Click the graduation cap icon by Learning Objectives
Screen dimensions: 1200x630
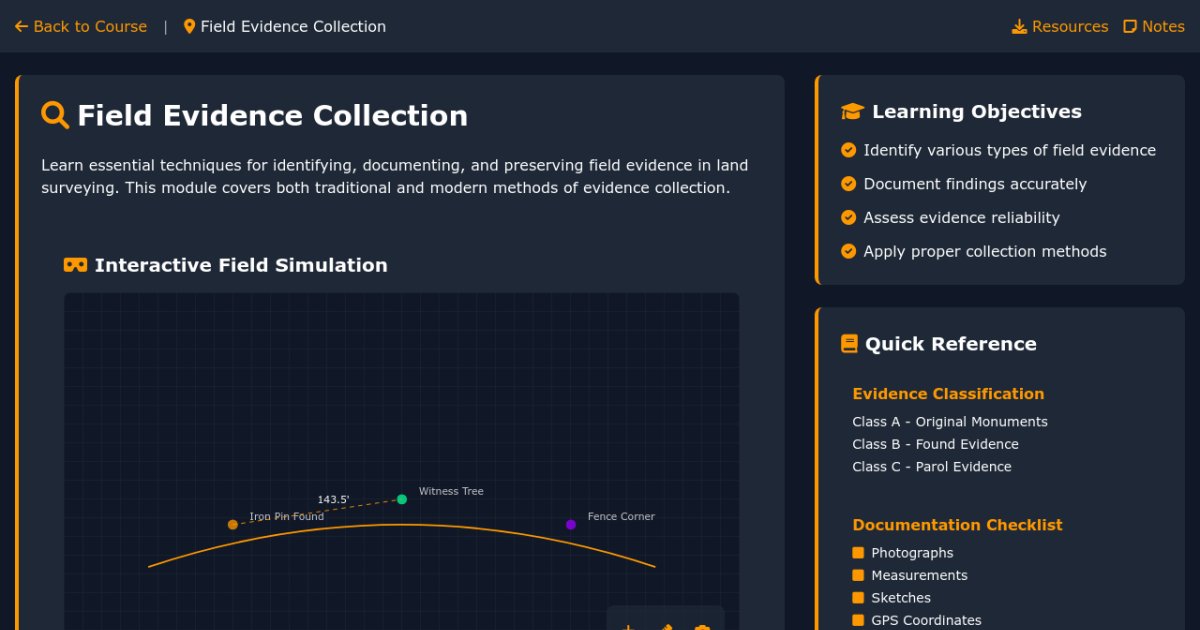point(852,112)
